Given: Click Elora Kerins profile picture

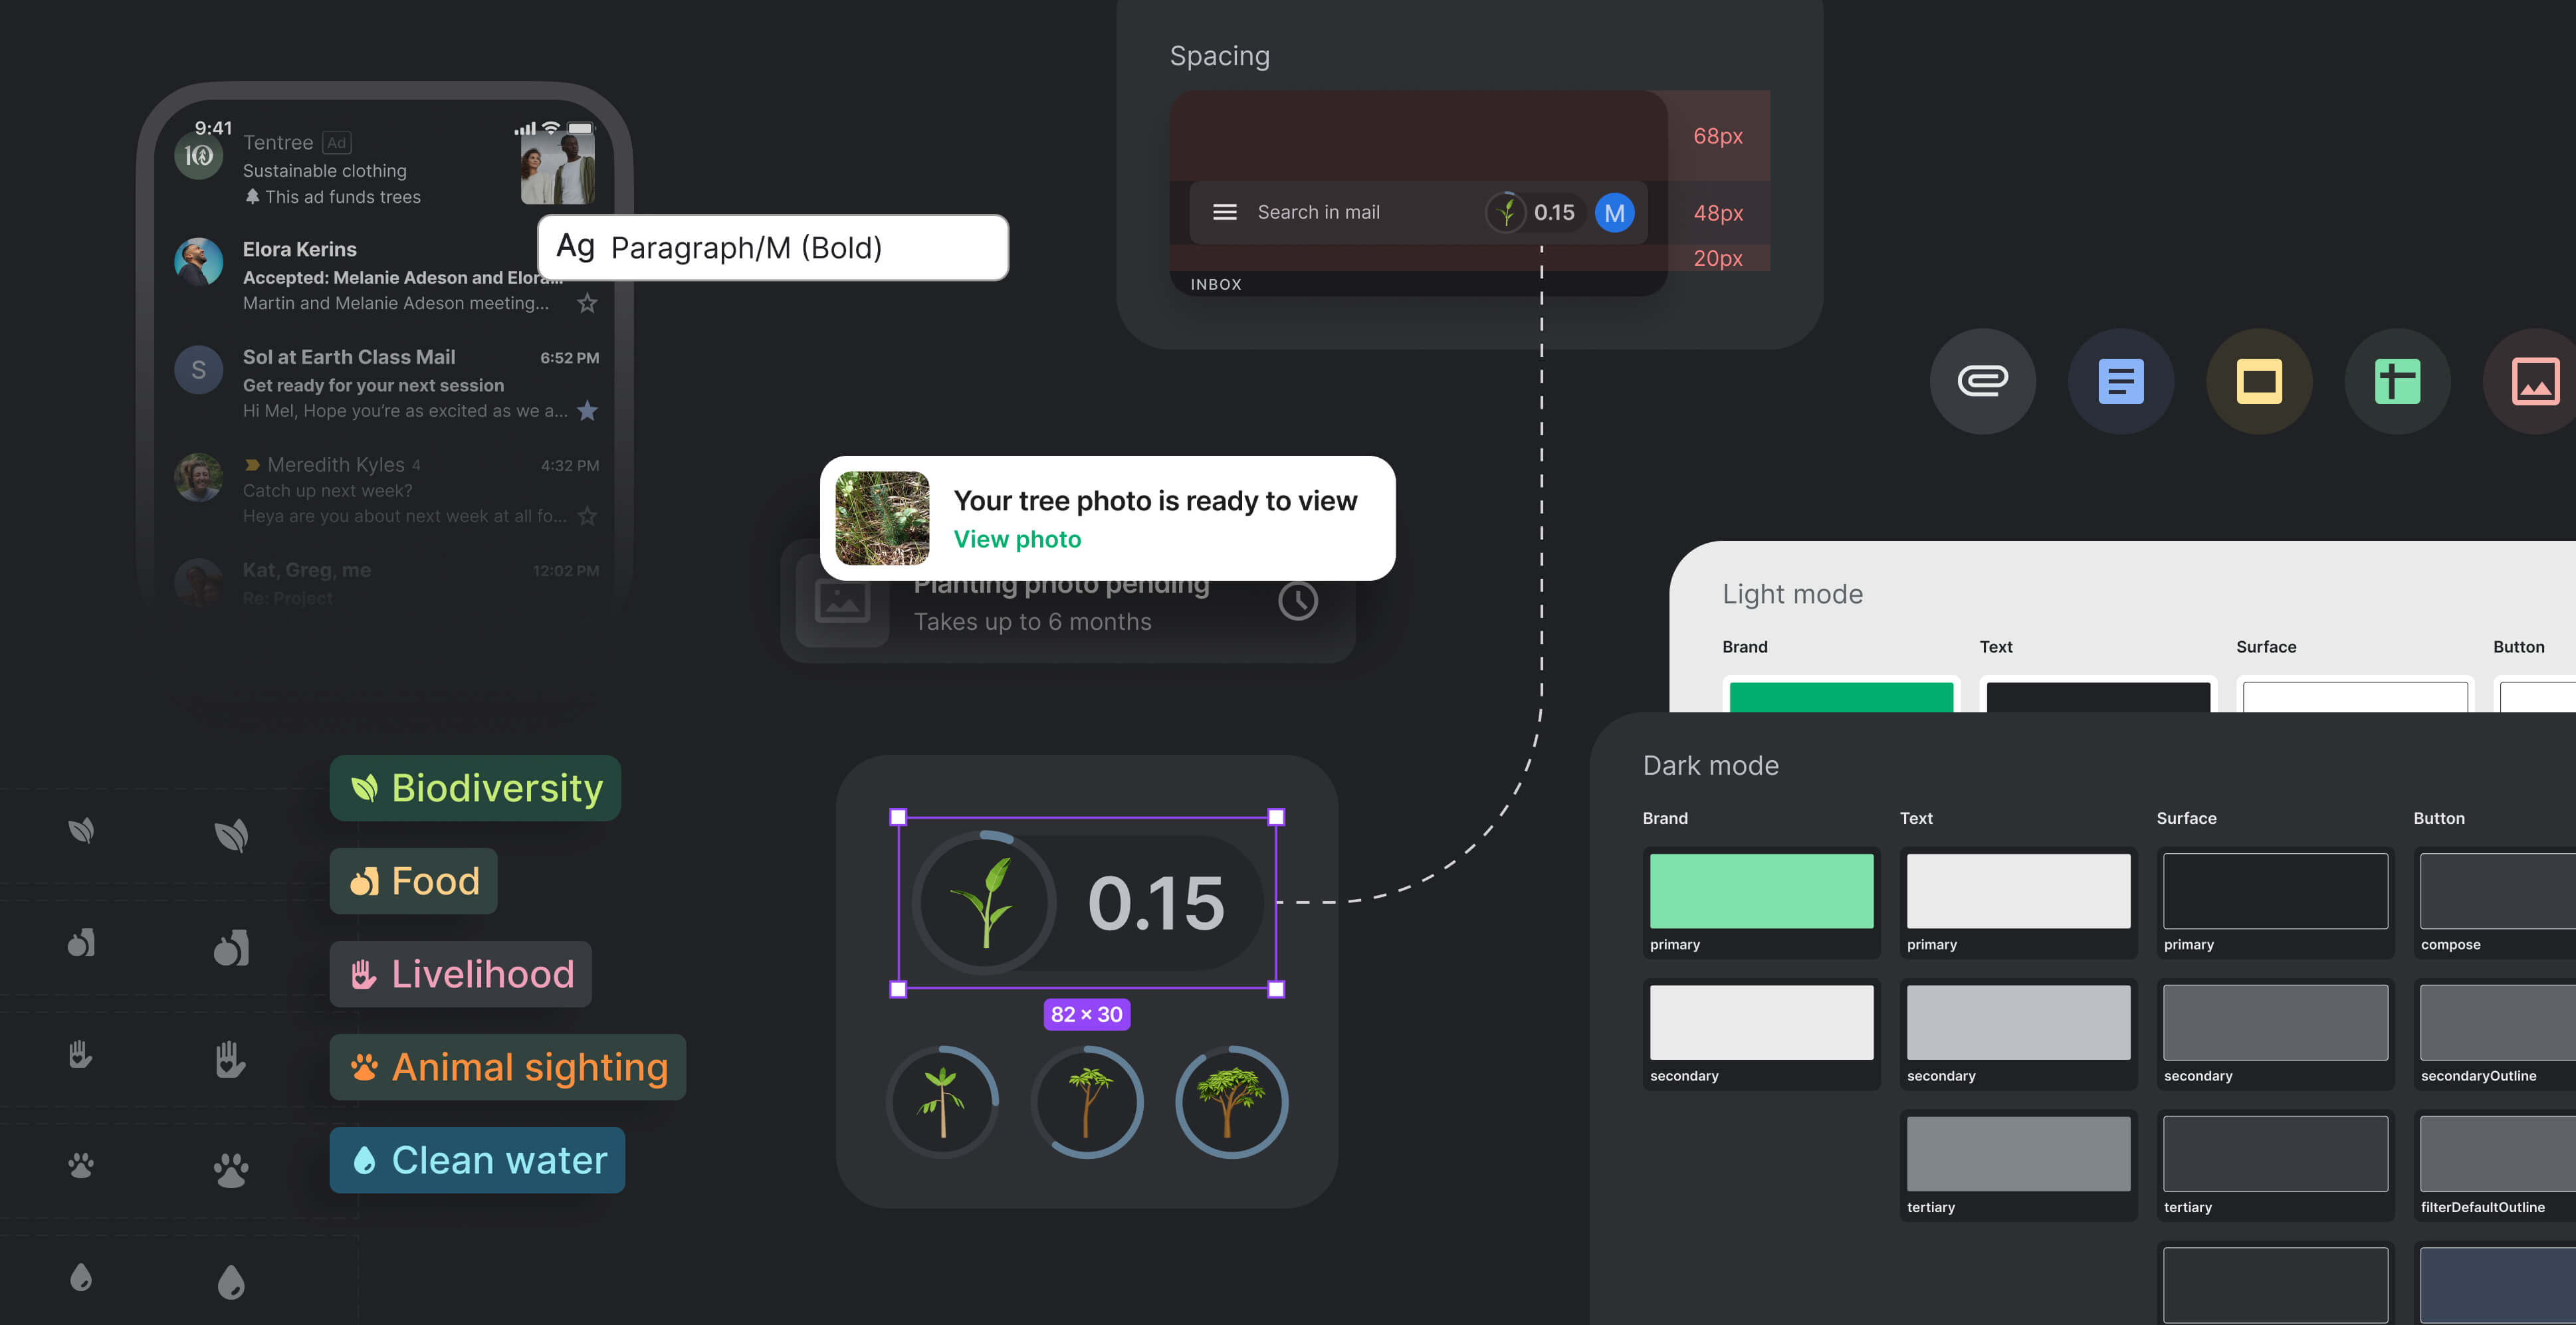Looking at the screenshot, I should (198, 262).
